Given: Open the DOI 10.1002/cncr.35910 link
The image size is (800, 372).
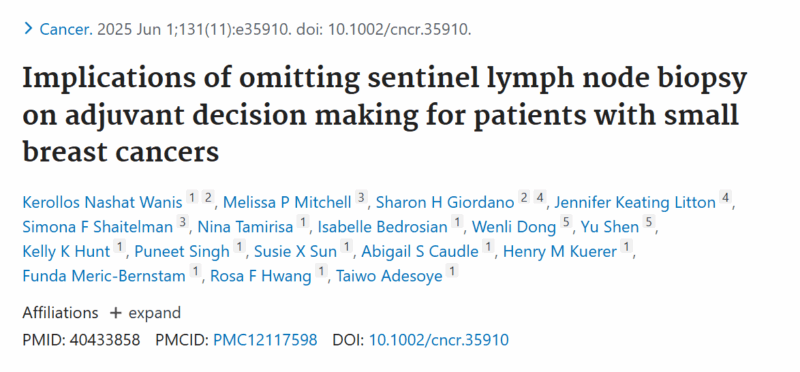Looking at the screenshot, I should pos(439,340).
